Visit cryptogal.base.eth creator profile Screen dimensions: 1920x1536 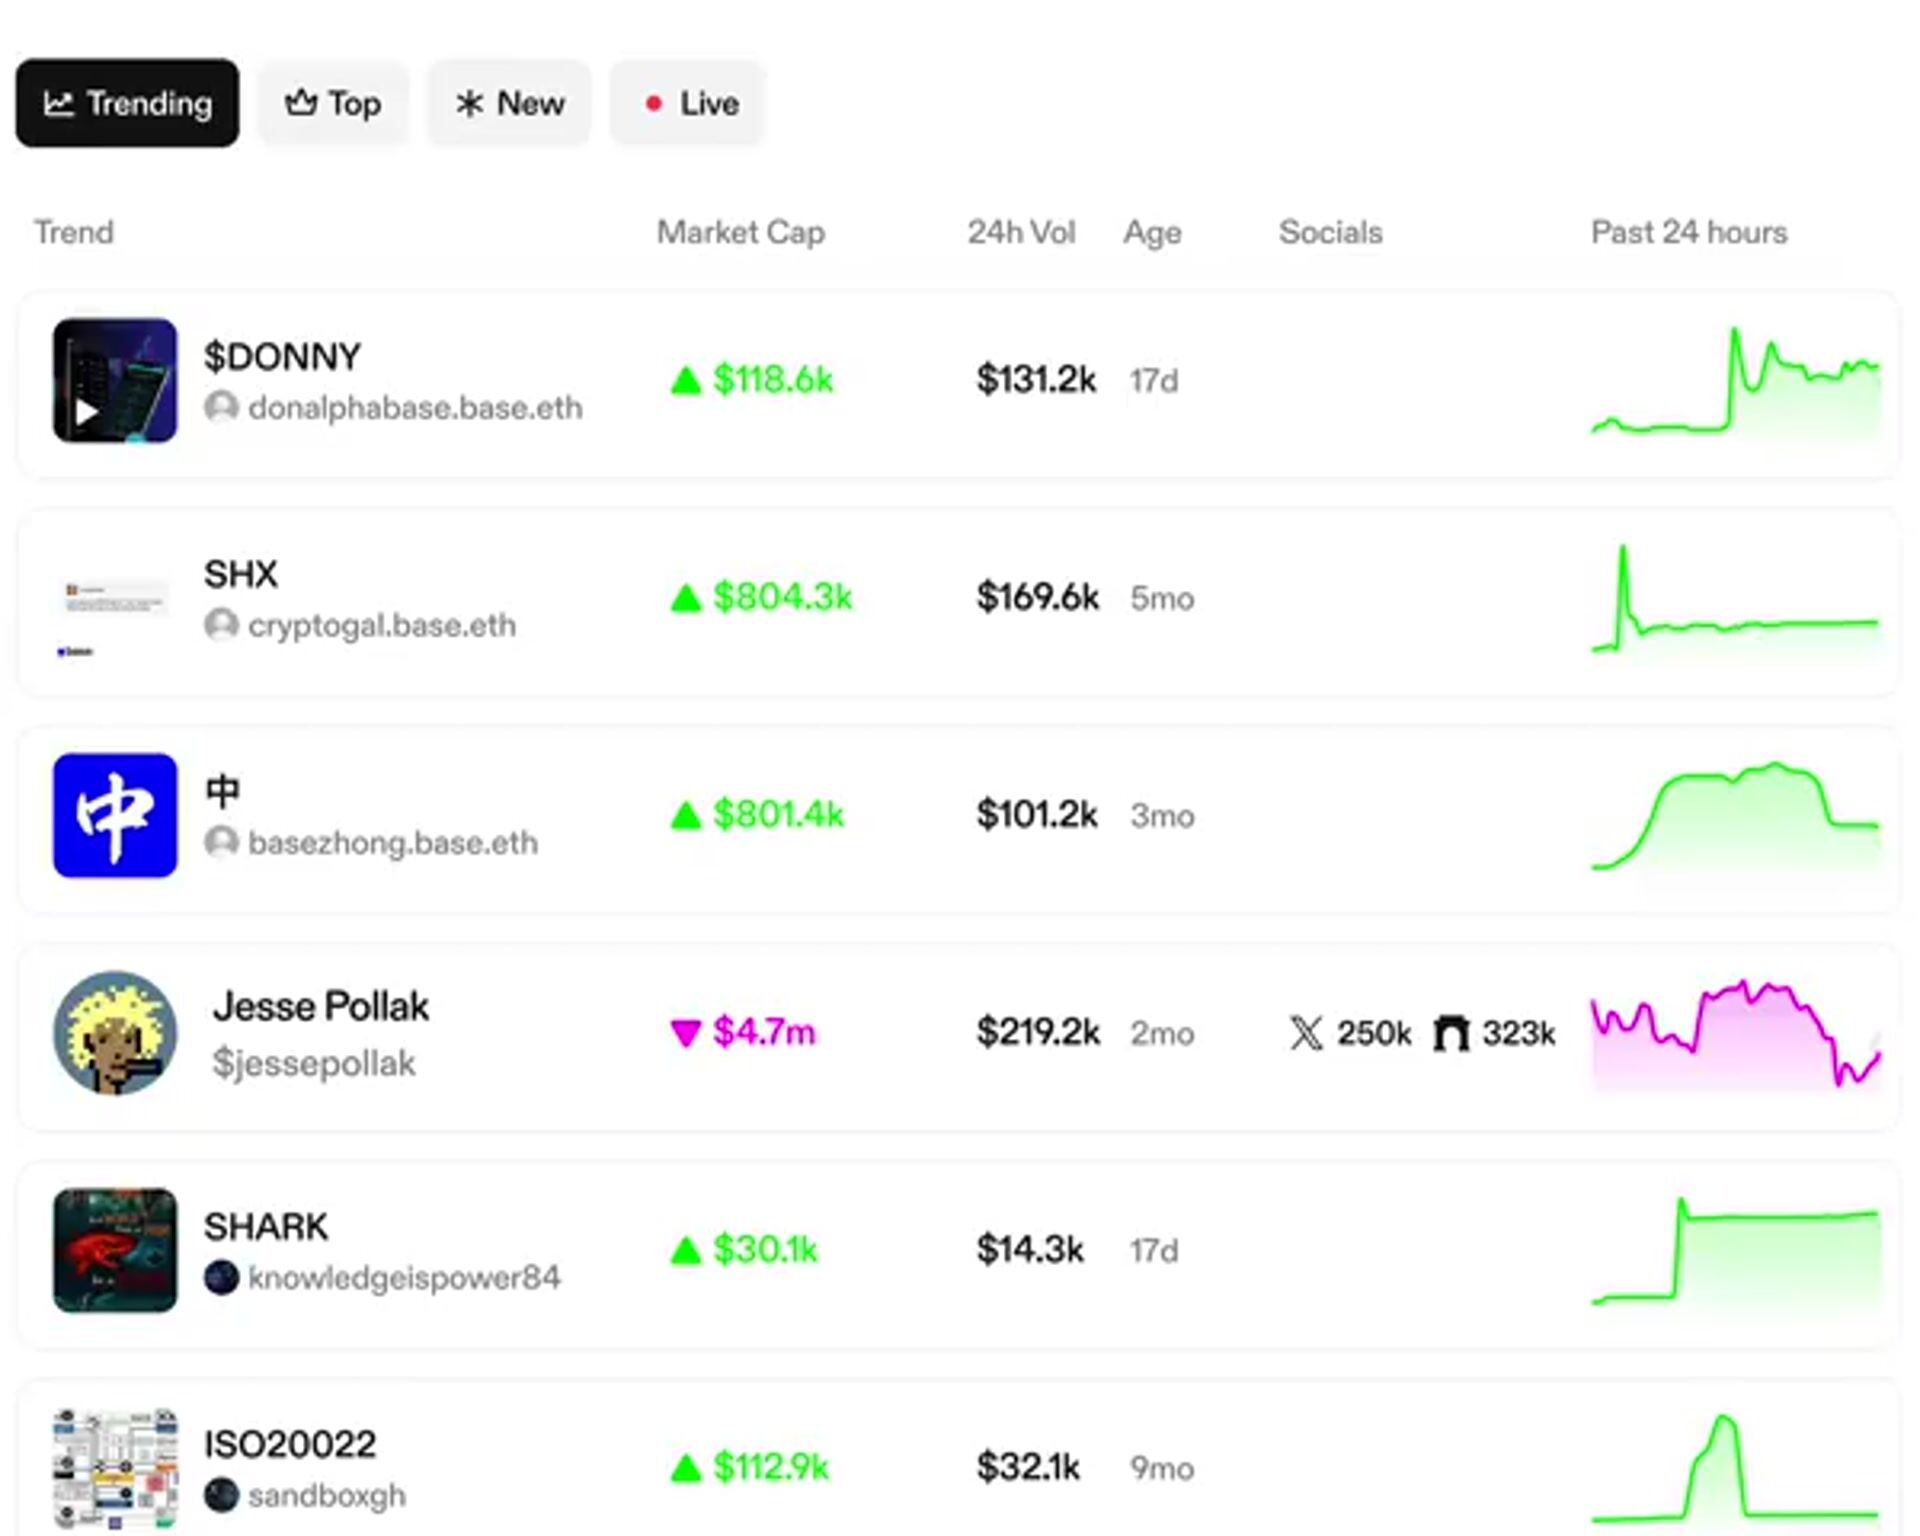[381, 626]
